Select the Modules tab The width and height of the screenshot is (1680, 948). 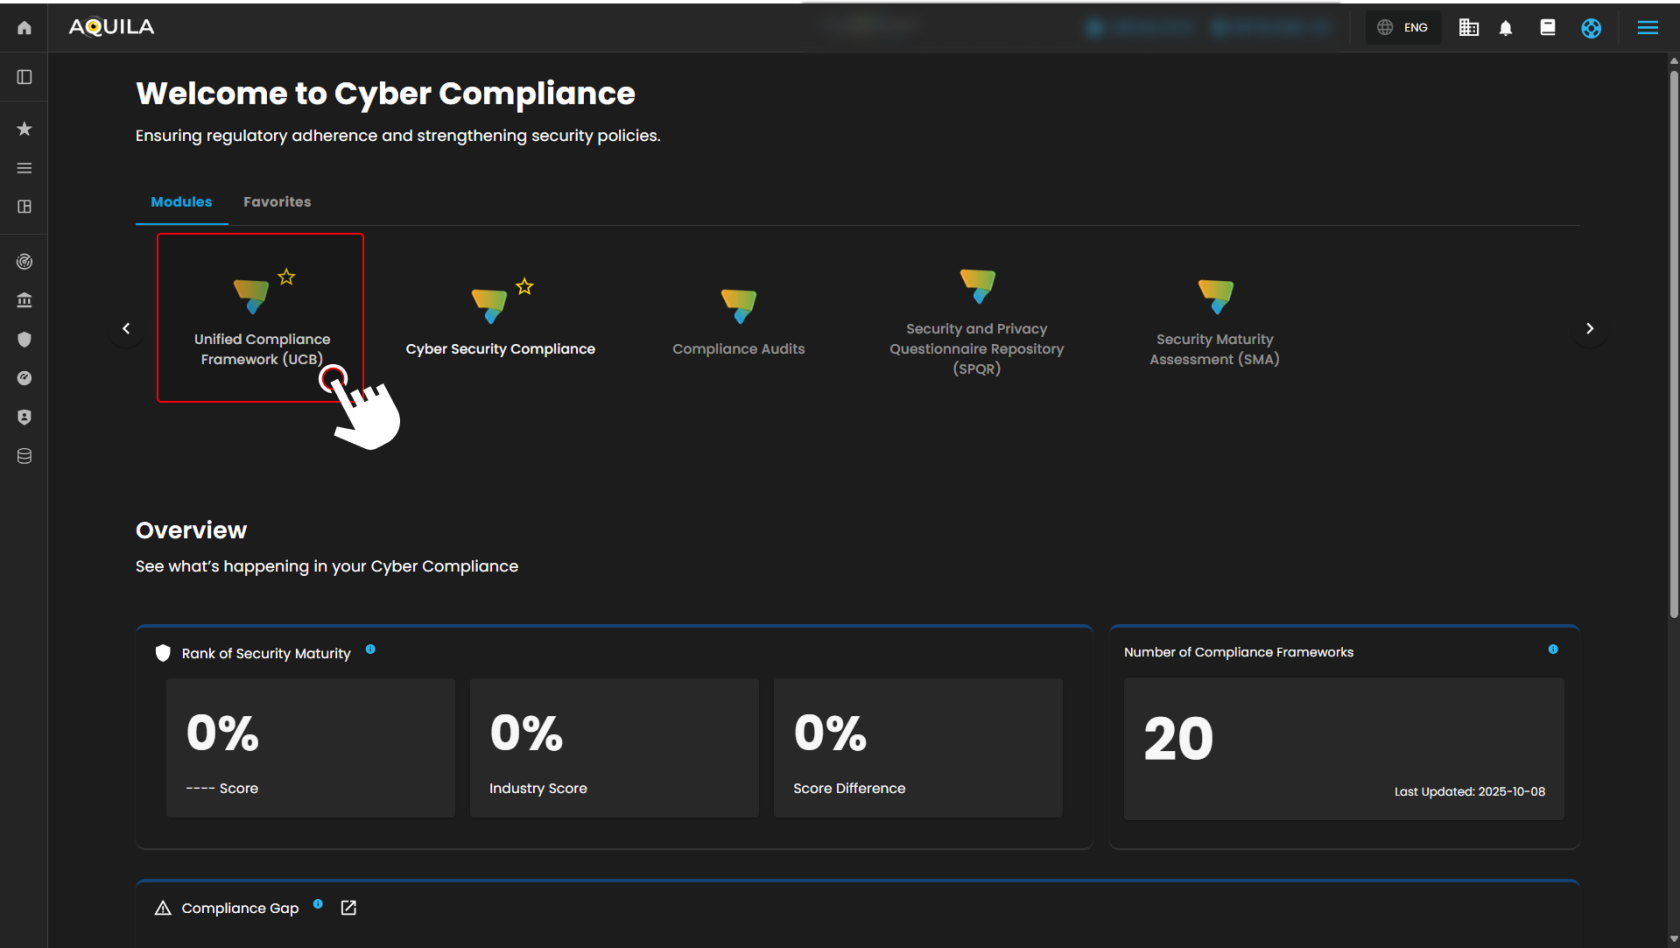point(181,202)
